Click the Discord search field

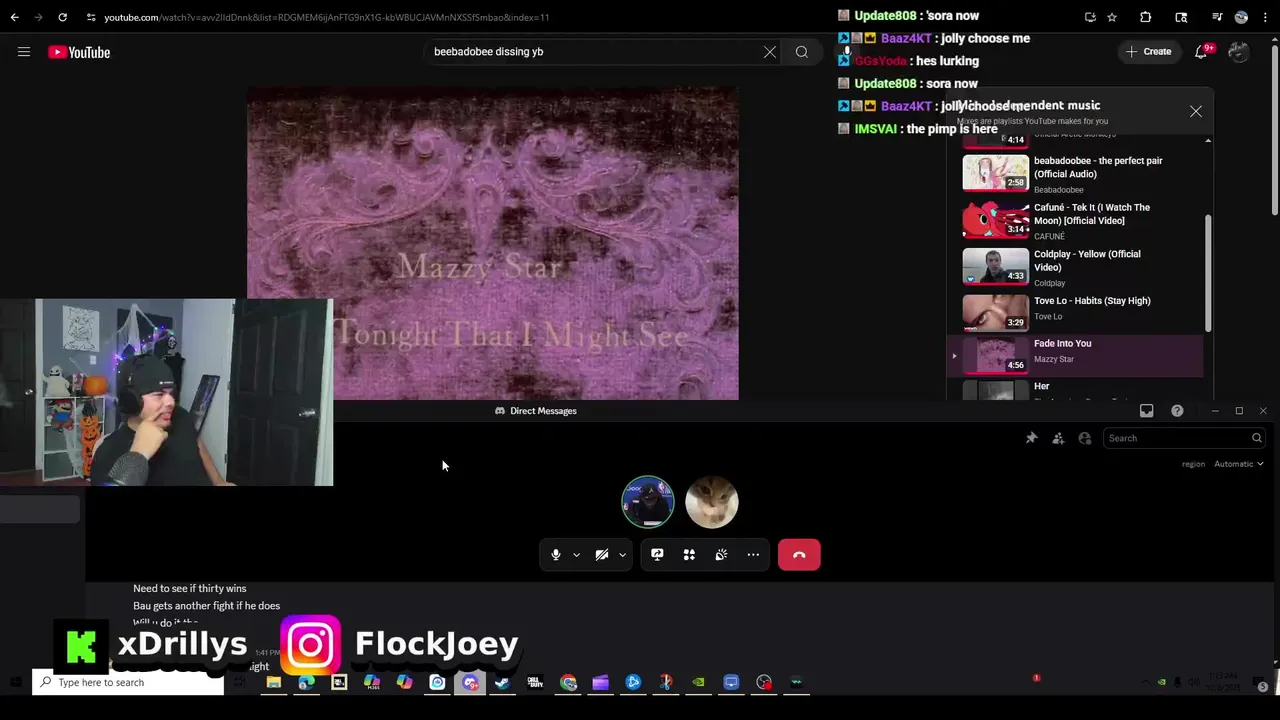[1185, 438]
